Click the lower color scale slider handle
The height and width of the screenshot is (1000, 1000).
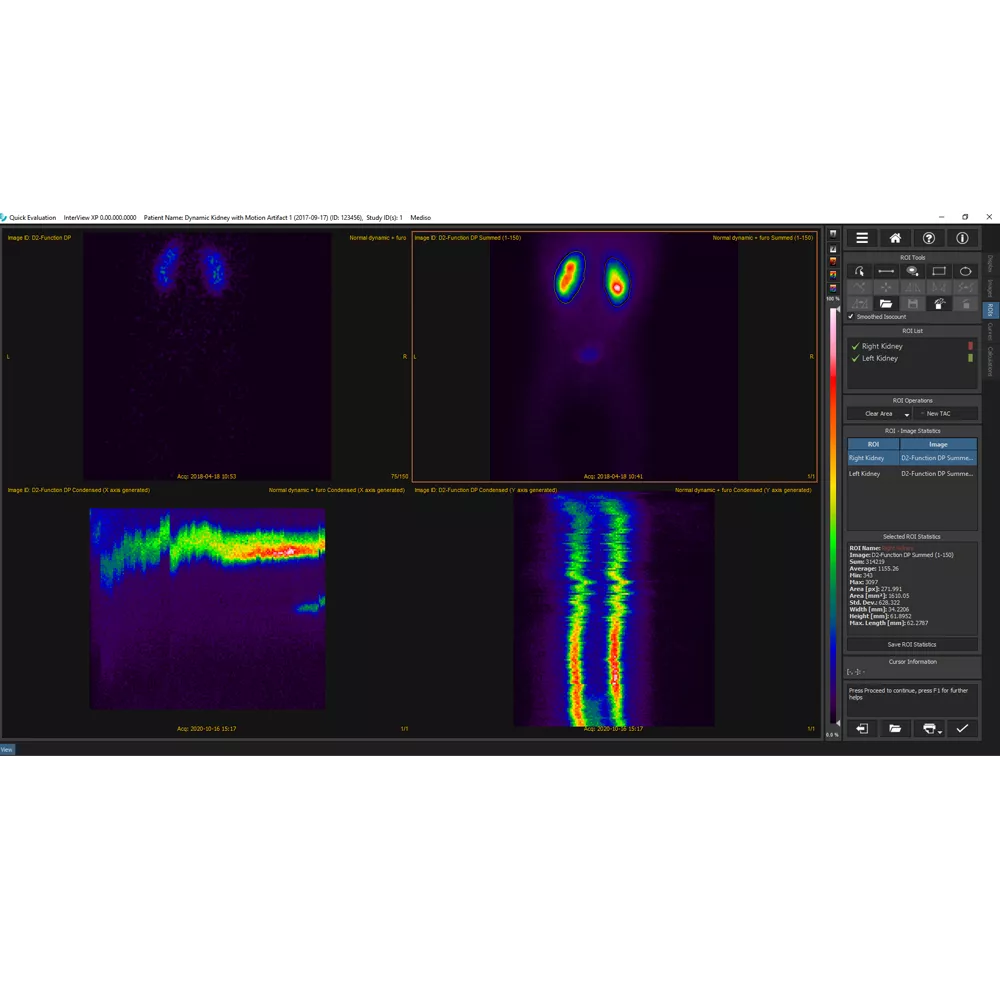pyautogui.click(x=837, y=723)
